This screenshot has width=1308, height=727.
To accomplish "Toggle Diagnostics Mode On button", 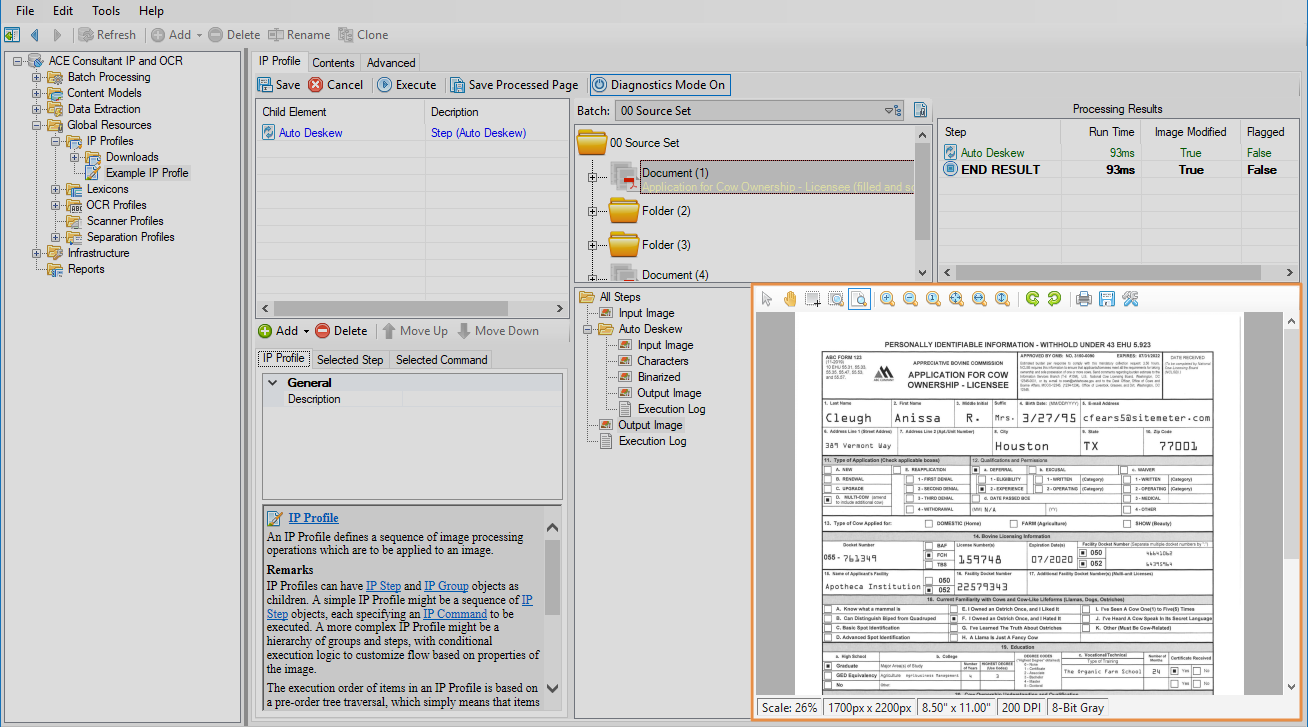I will pos(659,85).
